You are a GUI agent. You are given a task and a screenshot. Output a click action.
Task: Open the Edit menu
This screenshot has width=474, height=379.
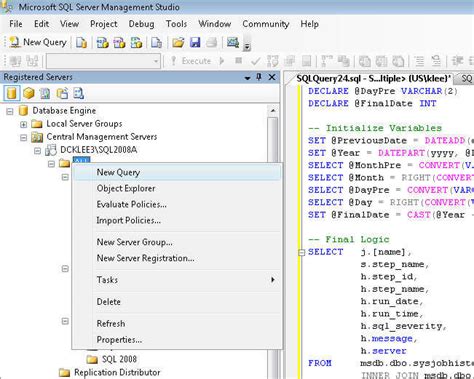(x=41, y=24)
